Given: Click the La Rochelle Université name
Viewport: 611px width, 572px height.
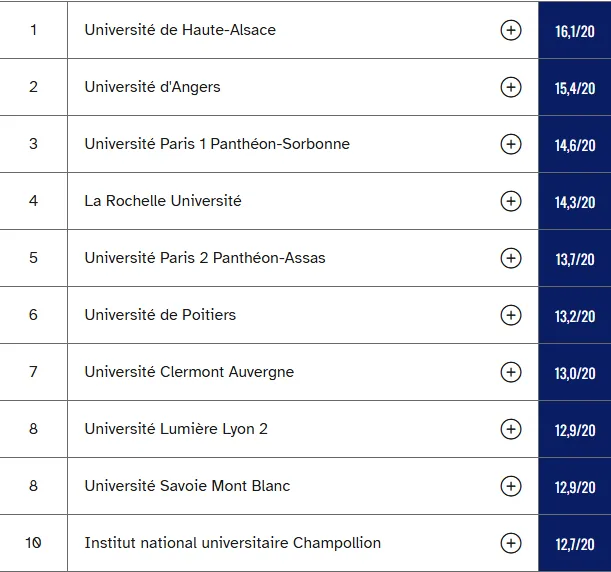Looking at the screenshot, I should tap(163, 201).
